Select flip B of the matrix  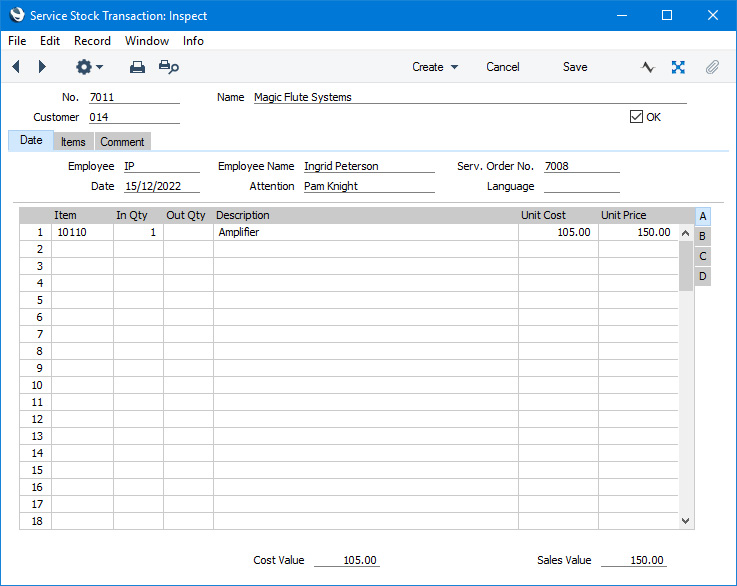click(x=703, y=236)
